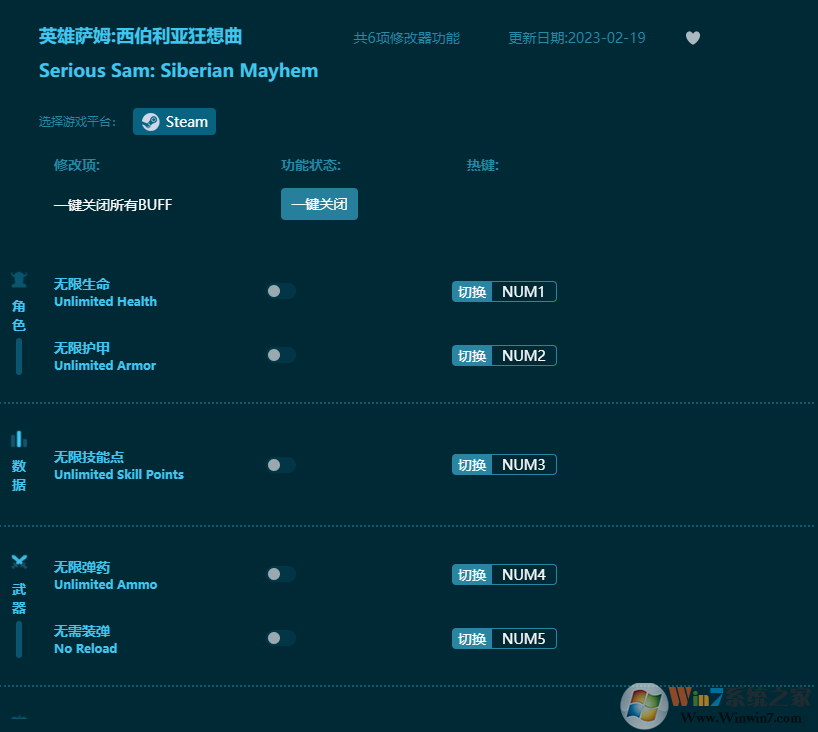
Task: Click 切换 next to NUM2
Action: (472, 356)
